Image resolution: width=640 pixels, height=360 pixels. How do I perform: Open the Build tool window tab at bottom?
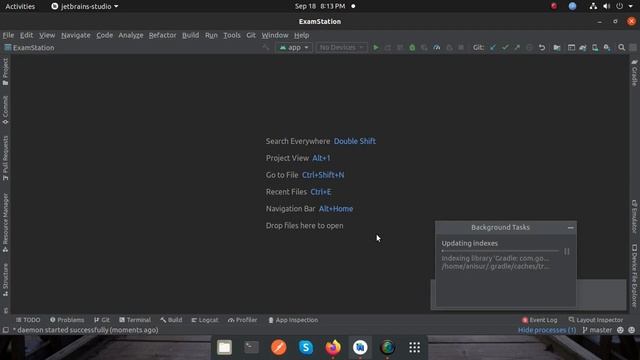[171, 320]
